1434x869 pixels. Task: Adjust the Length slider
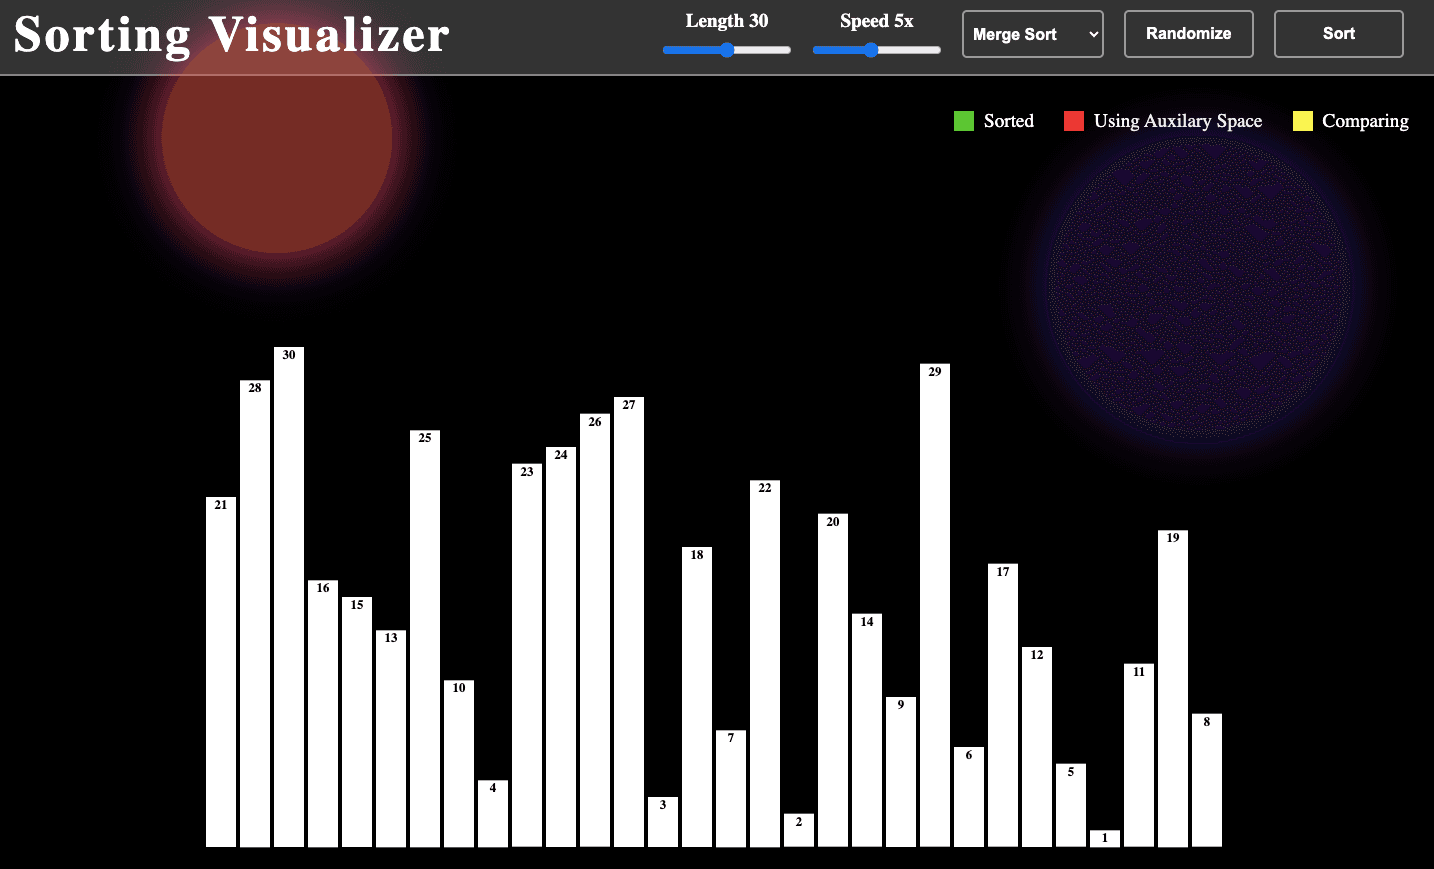click(727, 50)
